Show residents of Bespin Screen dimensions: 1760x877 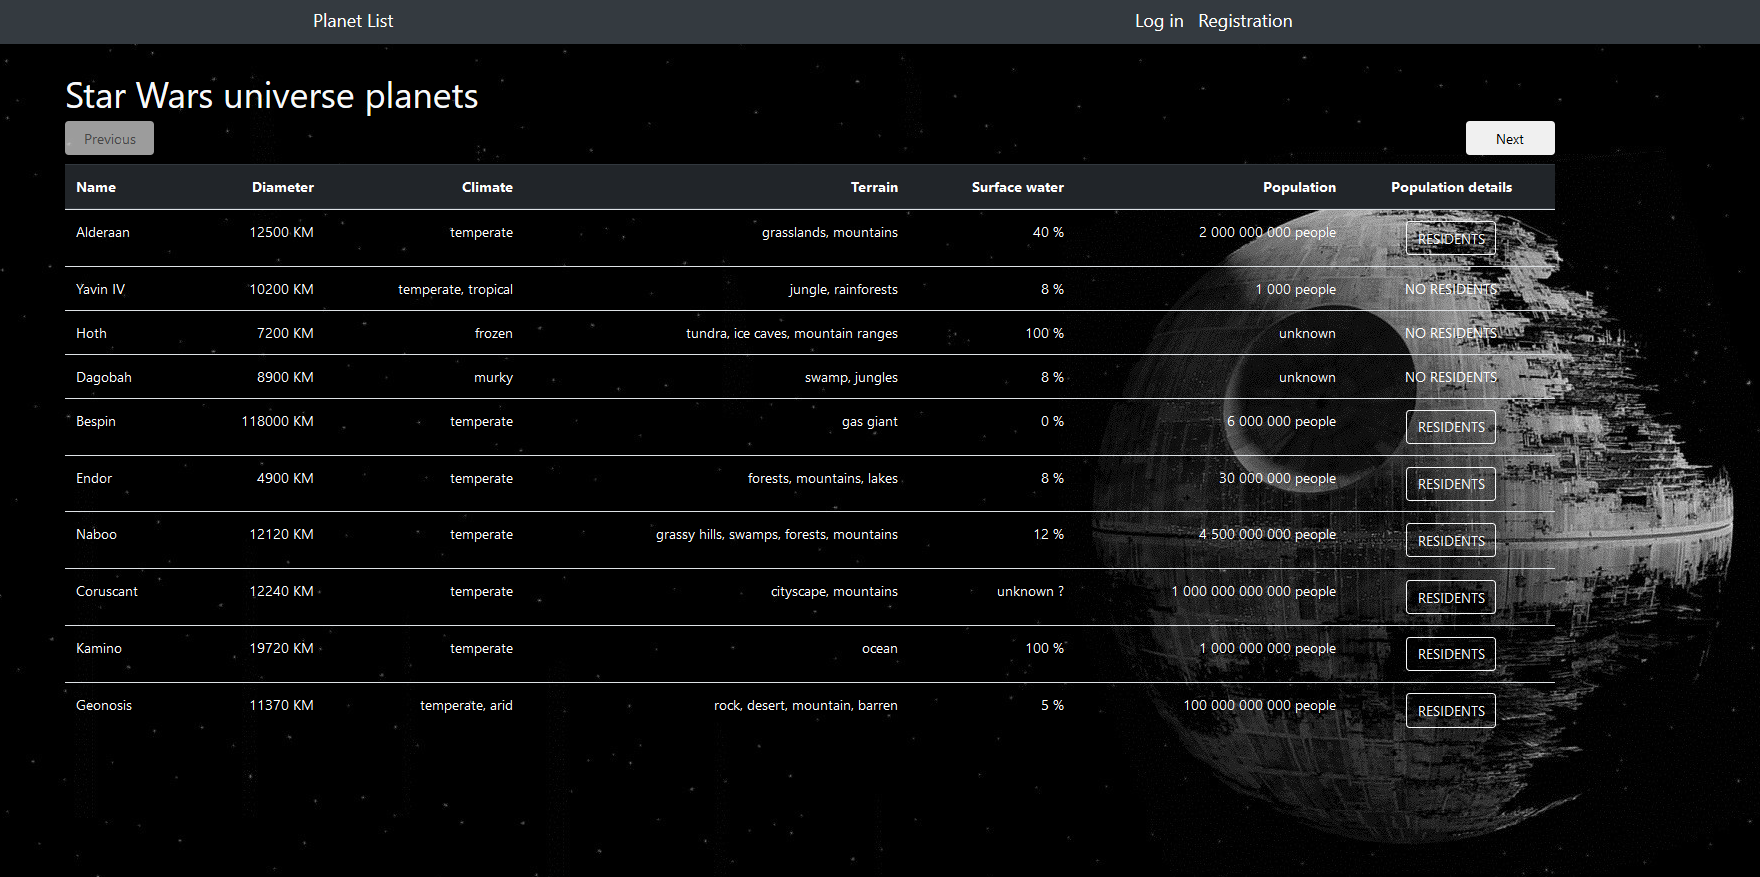1450,427
